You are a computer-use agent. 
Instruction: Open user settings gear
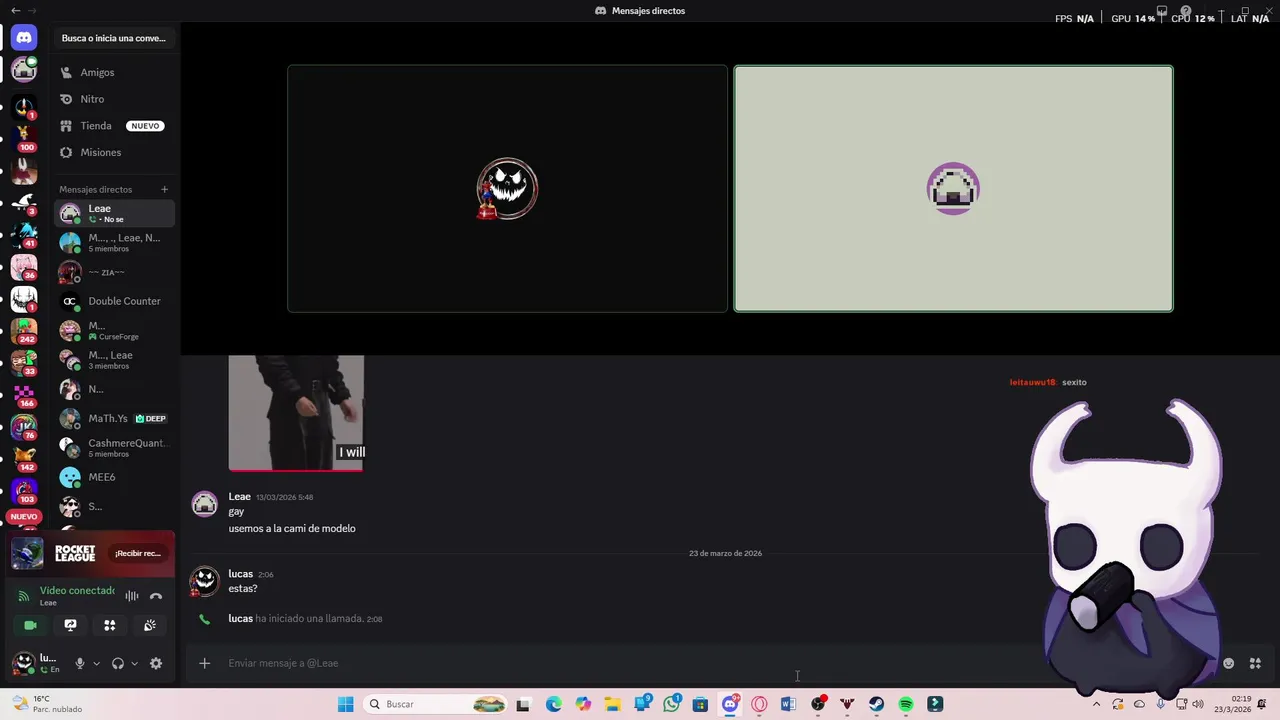coord(156,663)
